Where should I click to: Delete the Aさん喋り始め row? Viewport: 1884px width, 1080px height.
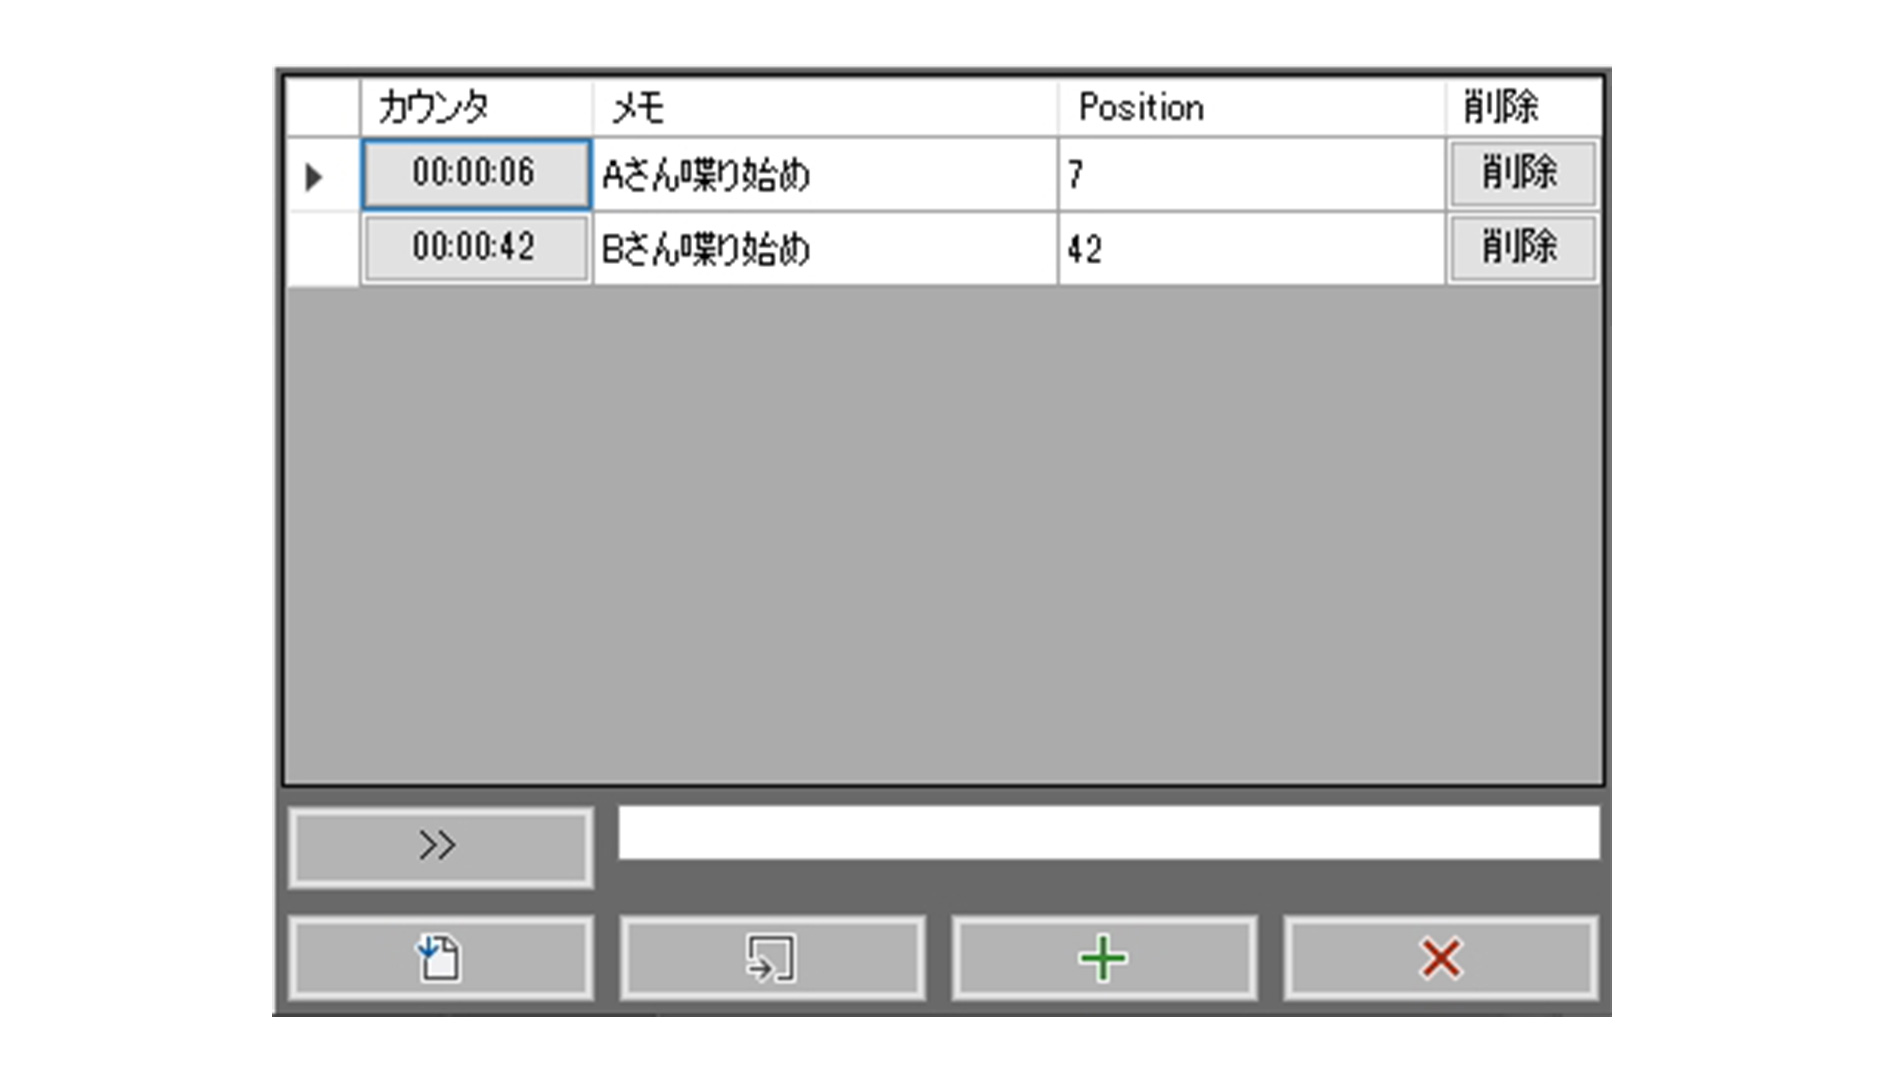click(1522, 174)
